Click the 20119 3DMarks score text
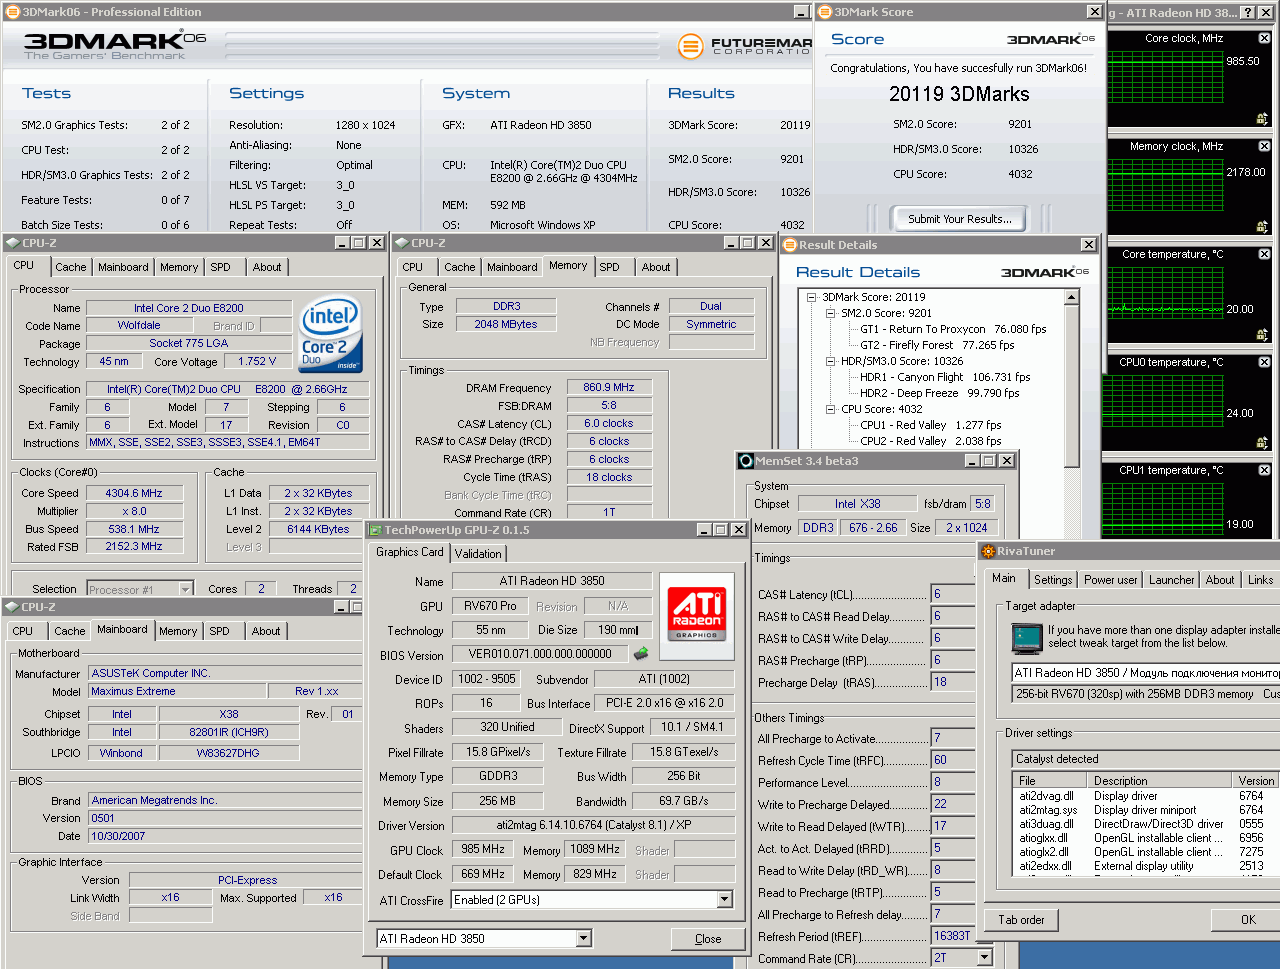Screen dimensions: 1280x969 (959, 94)
